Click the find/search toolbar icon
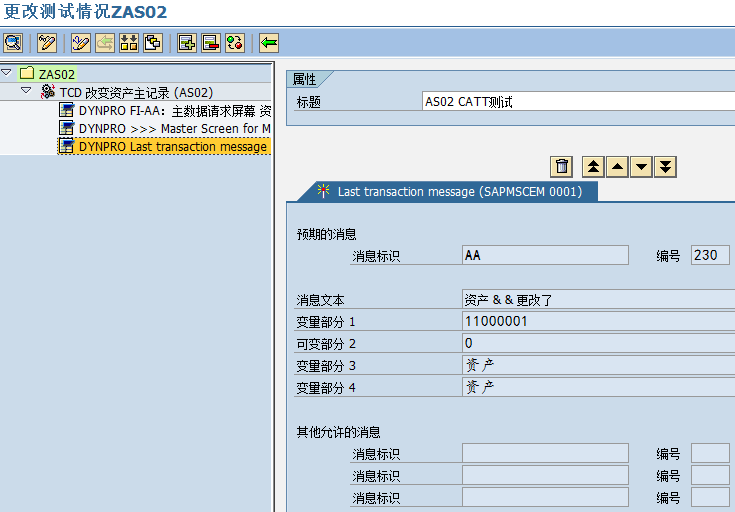 [x=13, y=42]
